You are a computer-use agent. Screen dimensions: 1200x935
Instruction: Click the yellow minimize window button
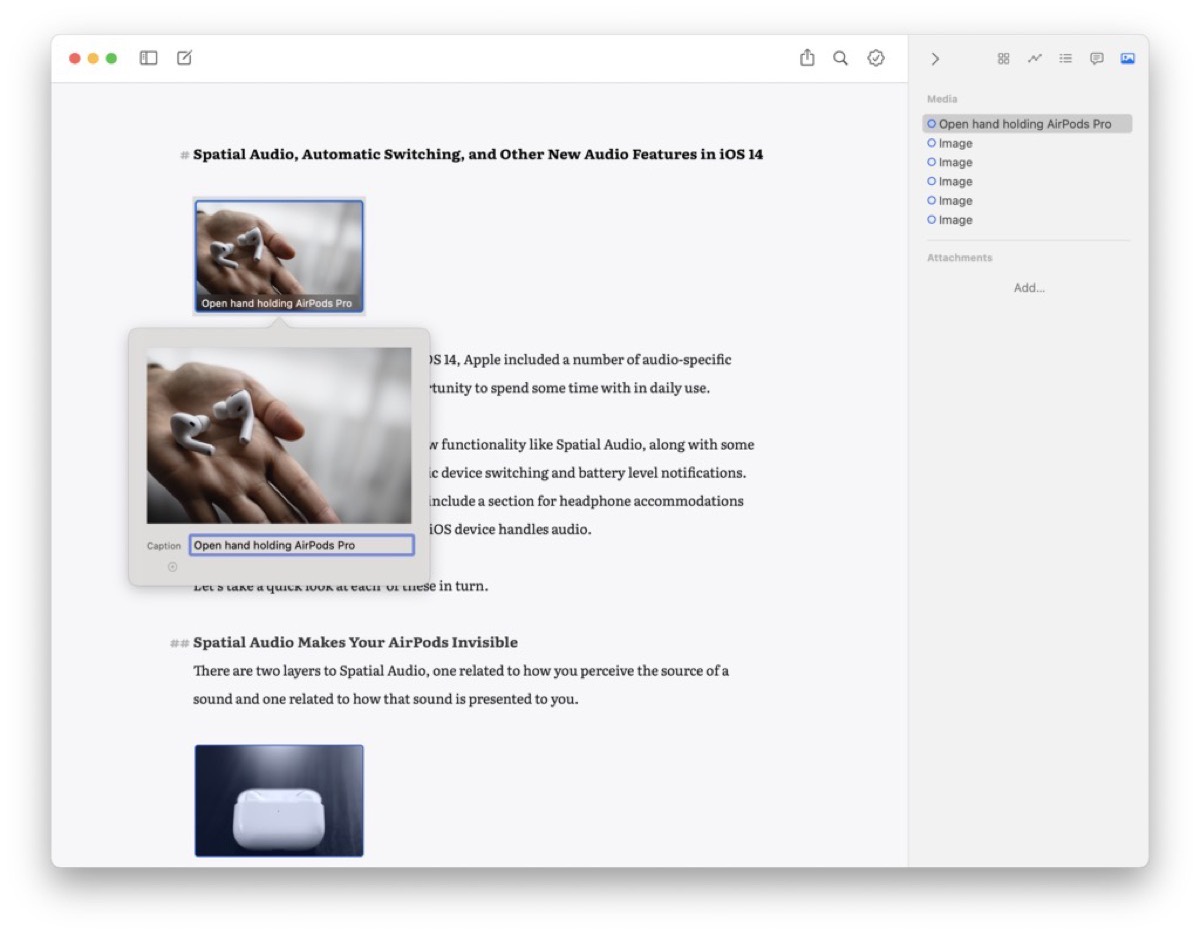(93, 58)
